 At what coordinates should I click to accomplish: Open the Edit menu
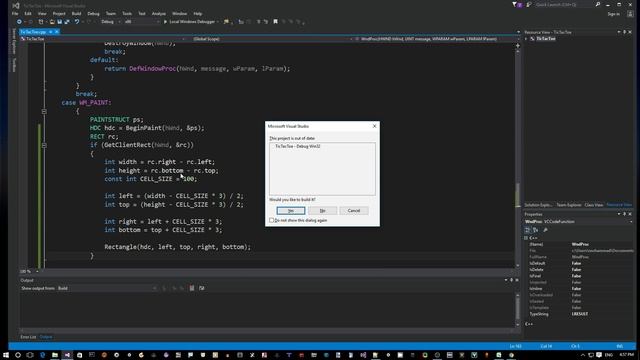28,13
